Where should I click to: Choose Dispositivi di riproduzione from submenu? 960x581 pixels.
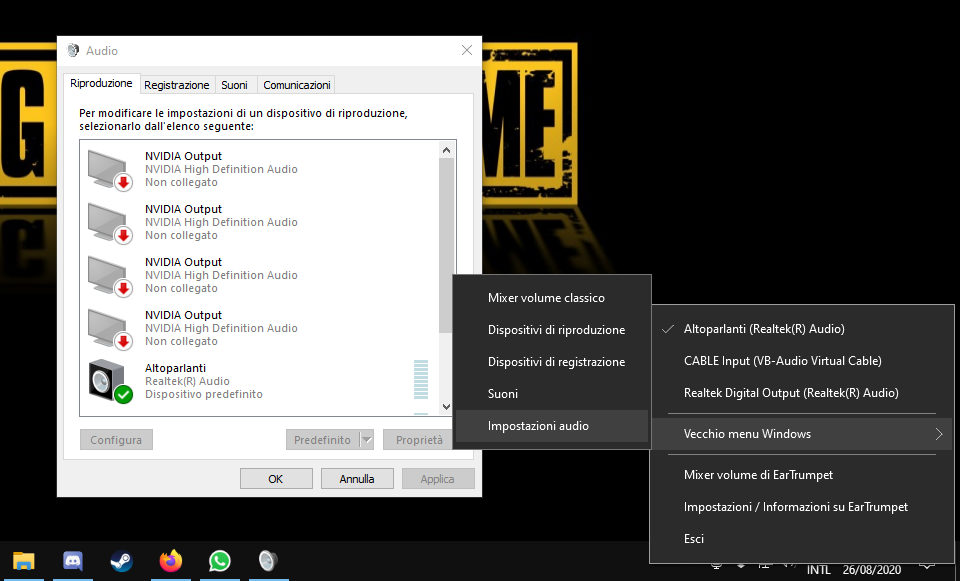click(x=552, y=330)
